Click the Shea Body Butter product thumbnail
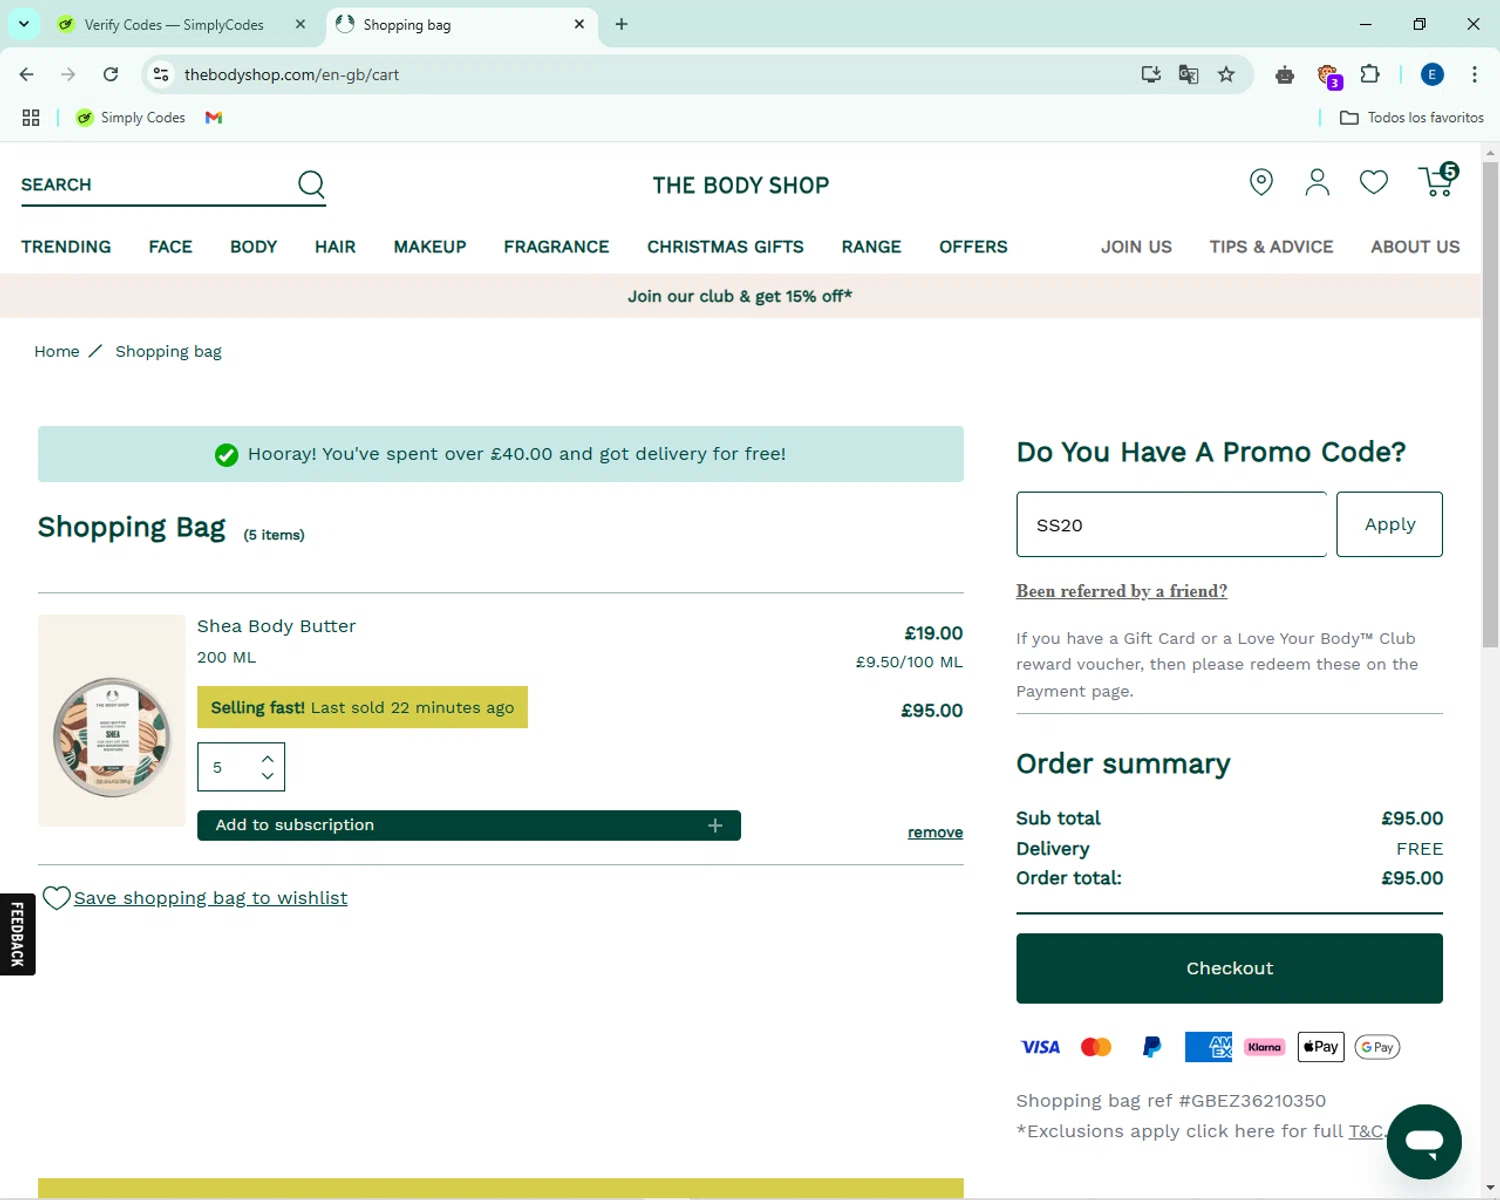This screenshot has width=1500, height=1200. [112, 721]
